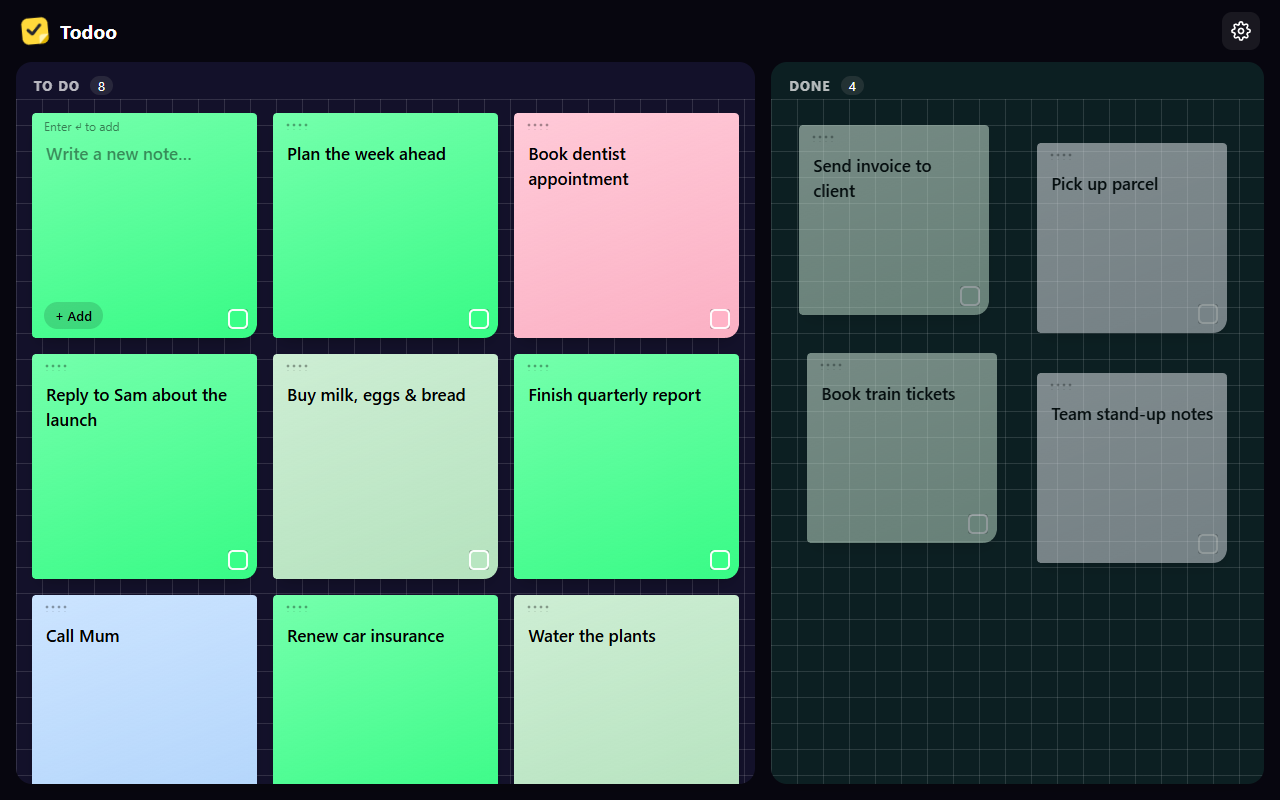
Task: Click the DONE column heading
Action: [809, 86]
